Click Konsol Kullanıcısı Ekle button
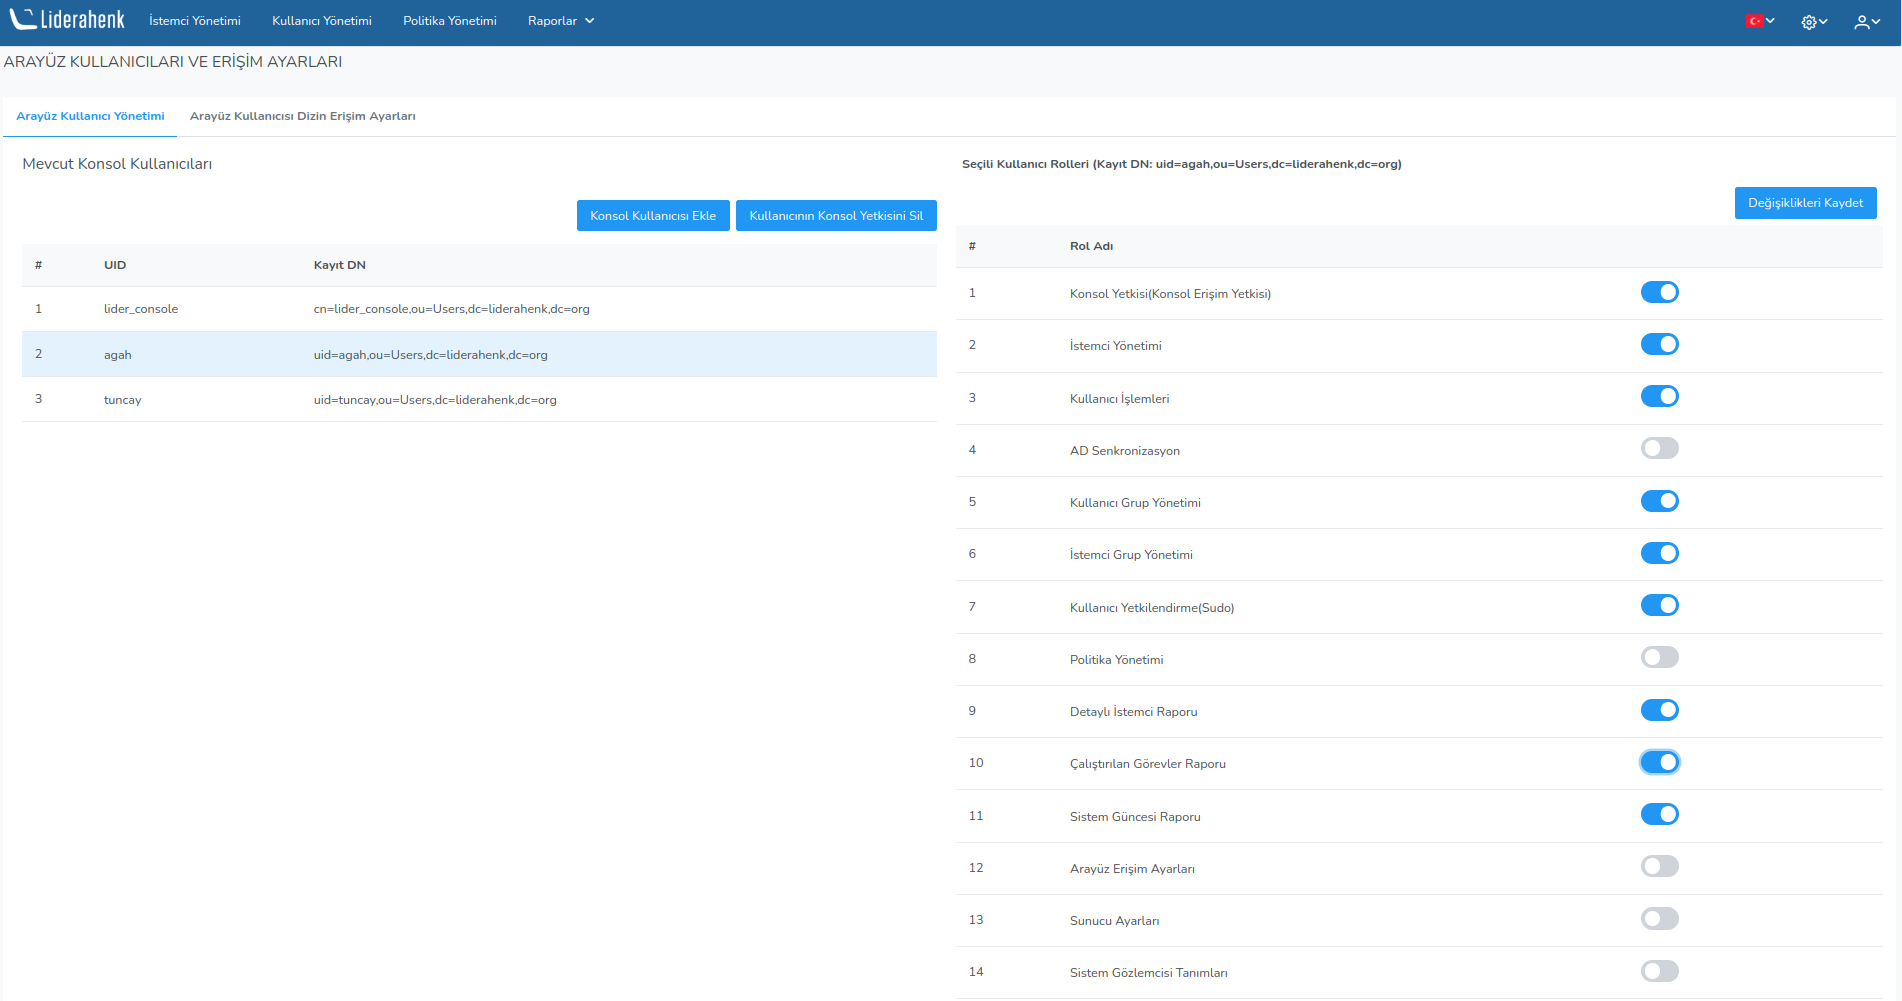Image resolution: width=1902 pixels, height=1001 pixels. click(653, 215)
